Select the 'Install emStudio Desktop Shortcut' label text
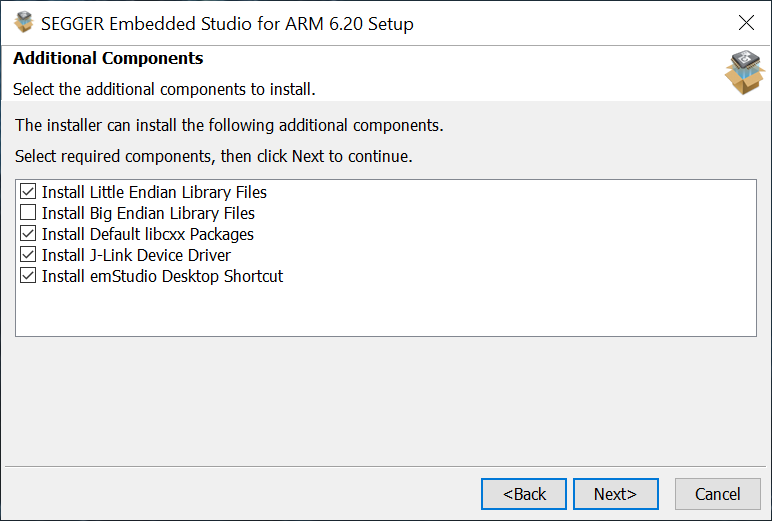772x521 pixels. tap(162, 276)
